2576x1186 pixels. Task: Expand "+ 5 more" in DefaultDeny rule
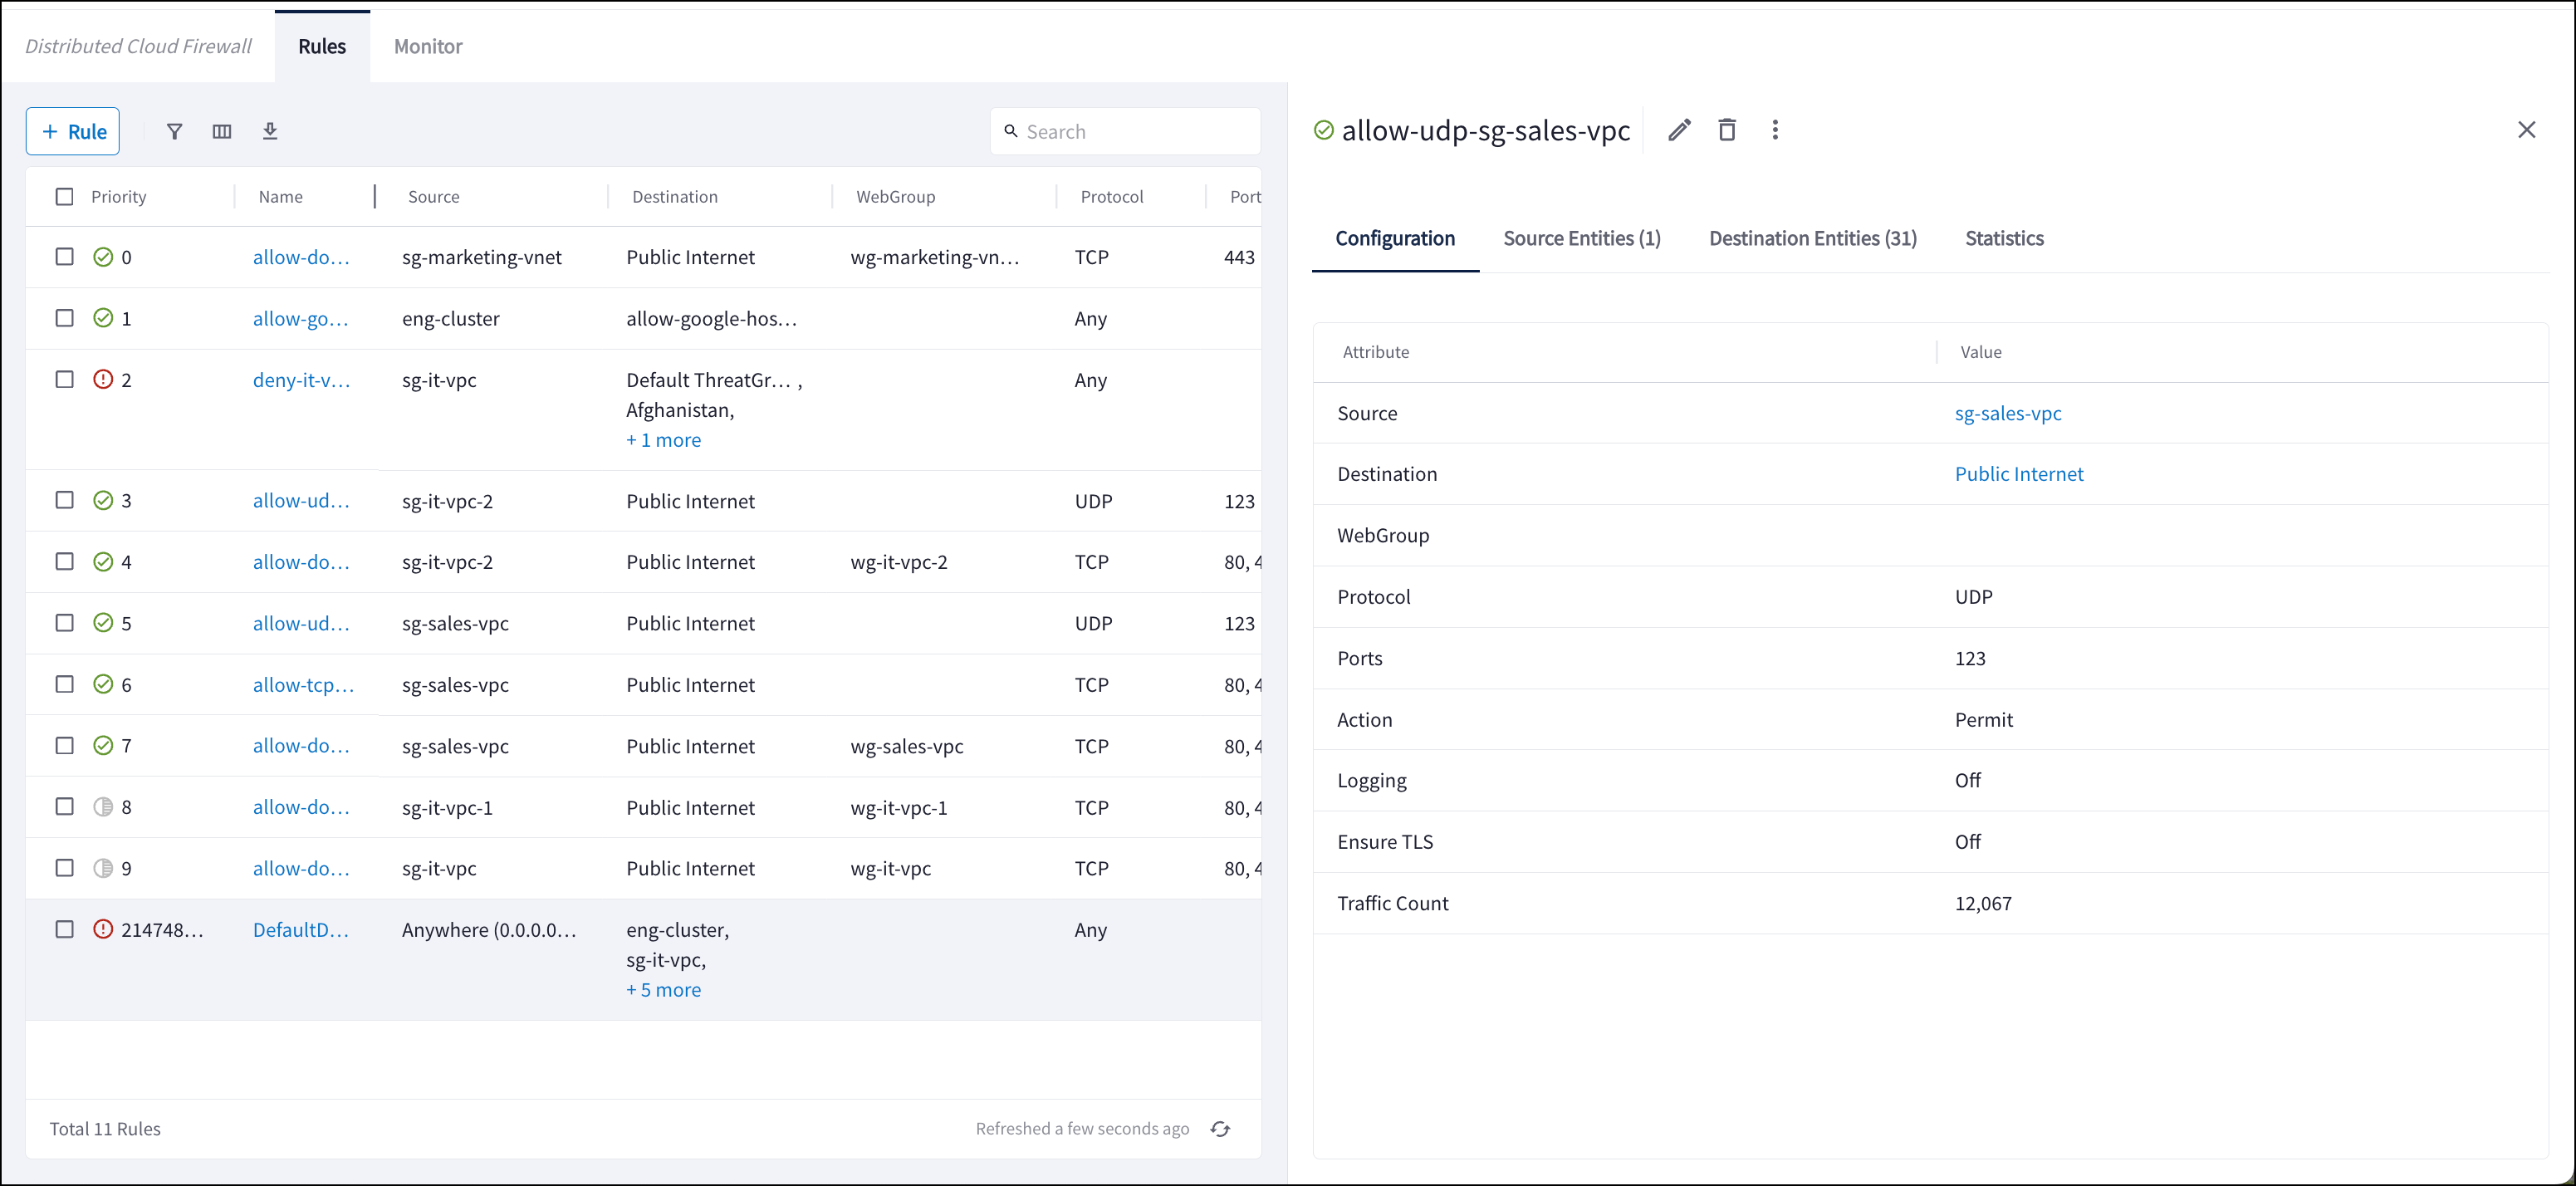(663, 990)
